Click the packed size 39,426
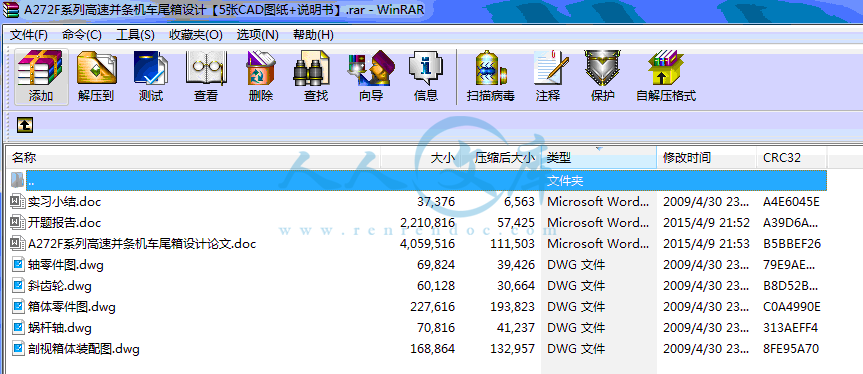 click(515, 265)
